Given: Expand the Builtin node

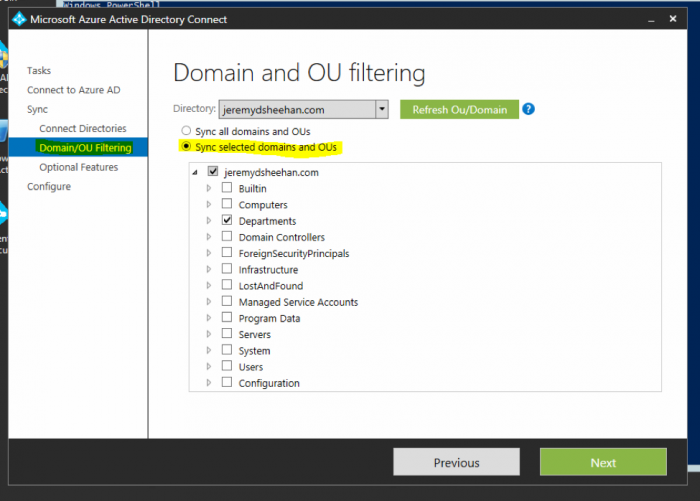Looking at the screenshot, I should point(208,188).
